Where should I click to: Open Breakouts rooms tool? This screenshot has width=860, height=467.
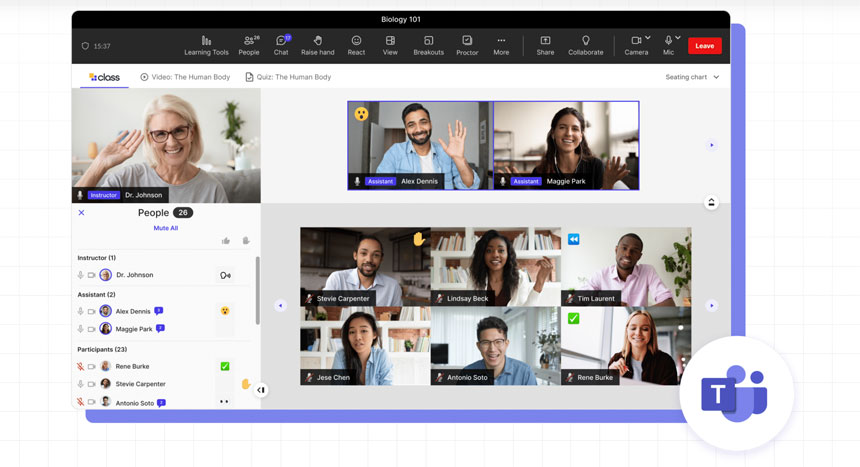coord(428,45)
